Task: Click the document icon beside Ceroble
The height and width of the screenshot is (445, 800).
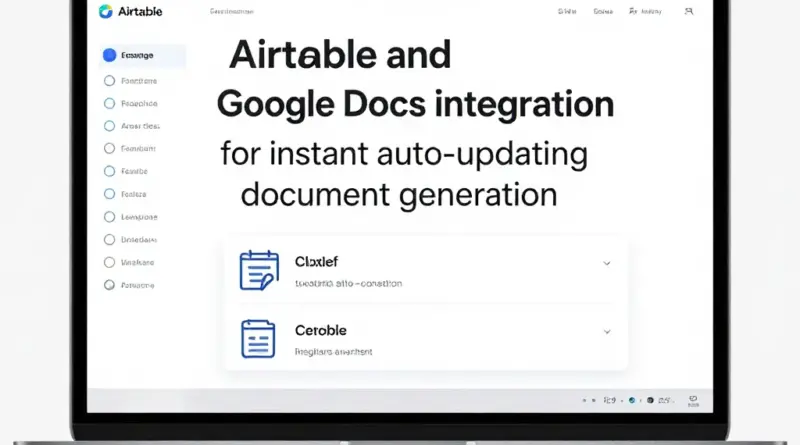Action: click(258, 339)
